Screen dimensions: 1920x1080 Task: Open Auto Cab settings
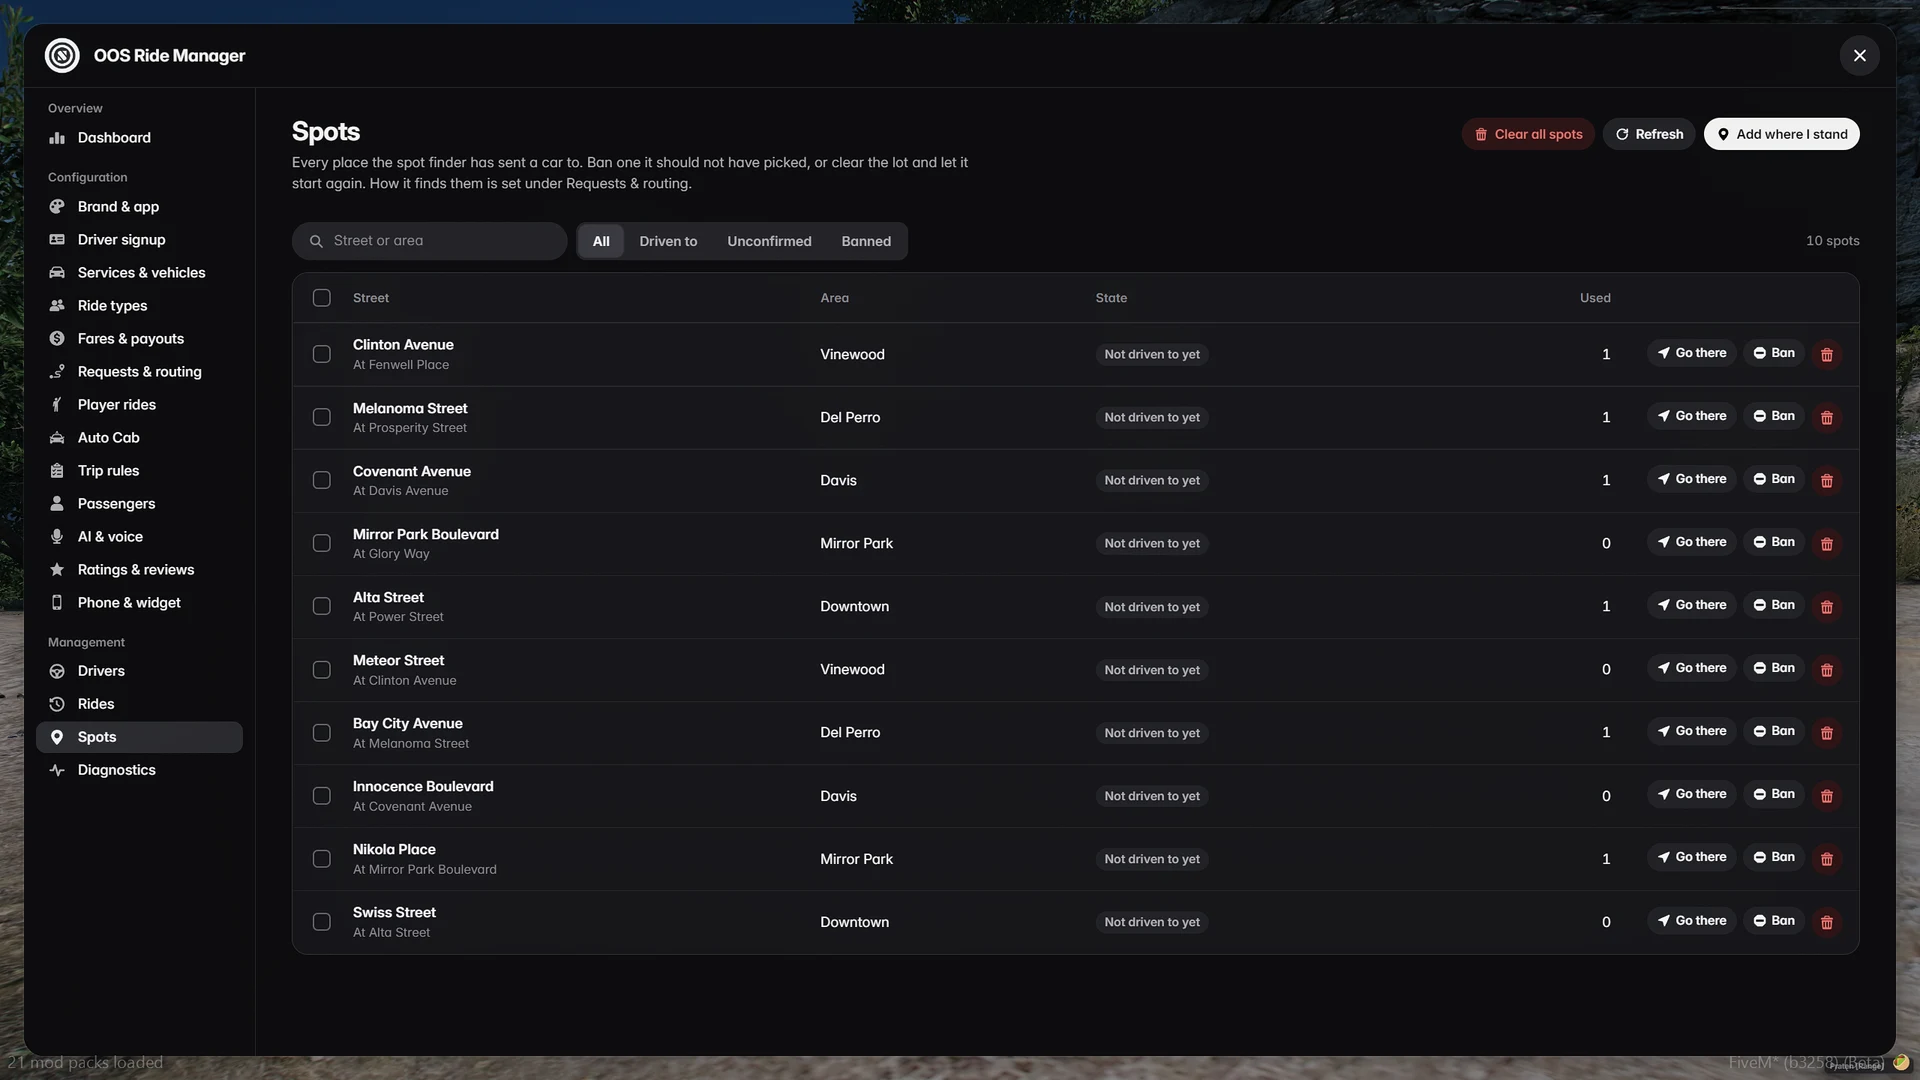(139, 438)
